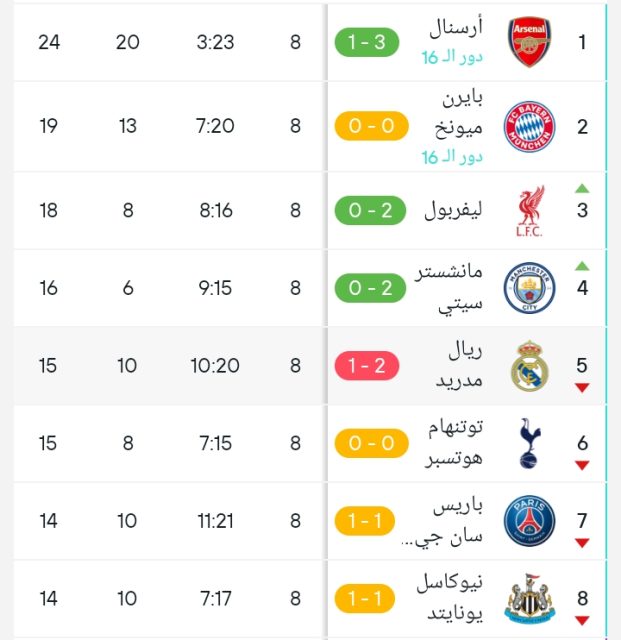621x640 pixels.
Task: Select the أرسنال team name
Action: click(x=457, y=28)
